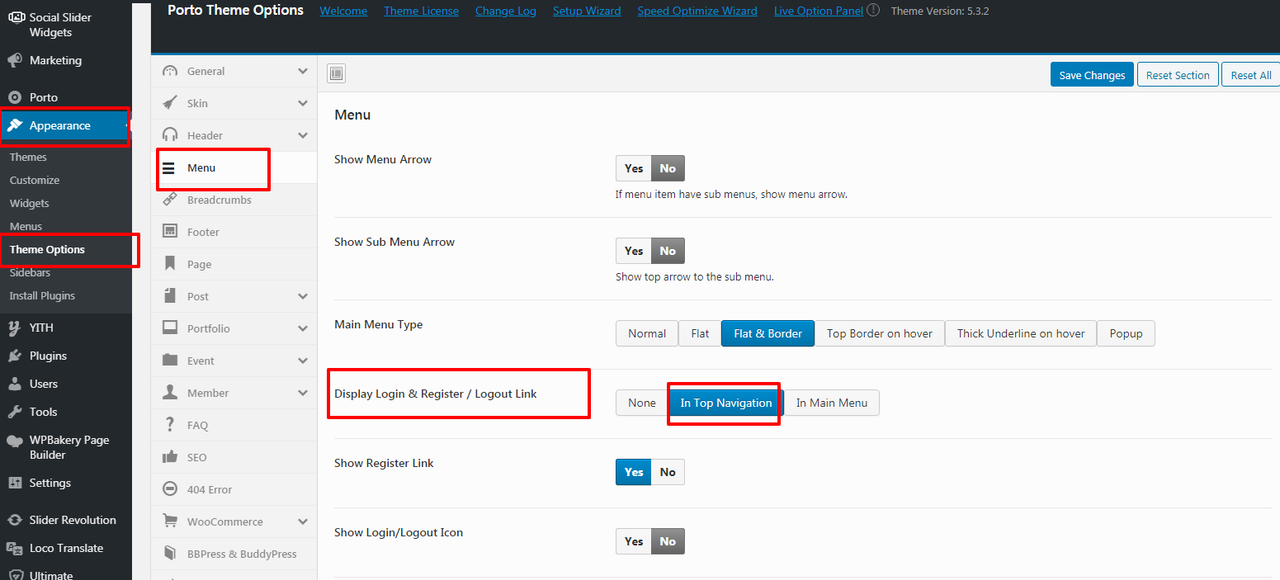
Task: Click the Tools wrench icon
Action: pos(14,411)
